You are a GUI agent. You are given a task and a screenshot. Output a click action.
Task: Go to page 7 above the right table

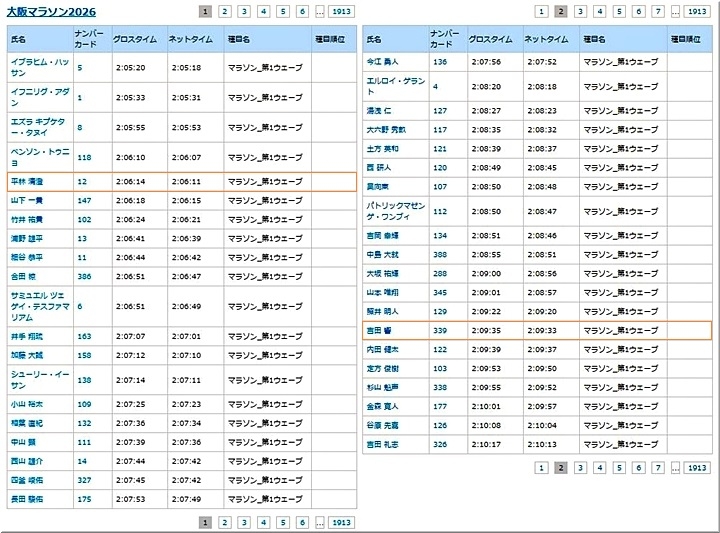pyautogui.click(x=657, y=12)
